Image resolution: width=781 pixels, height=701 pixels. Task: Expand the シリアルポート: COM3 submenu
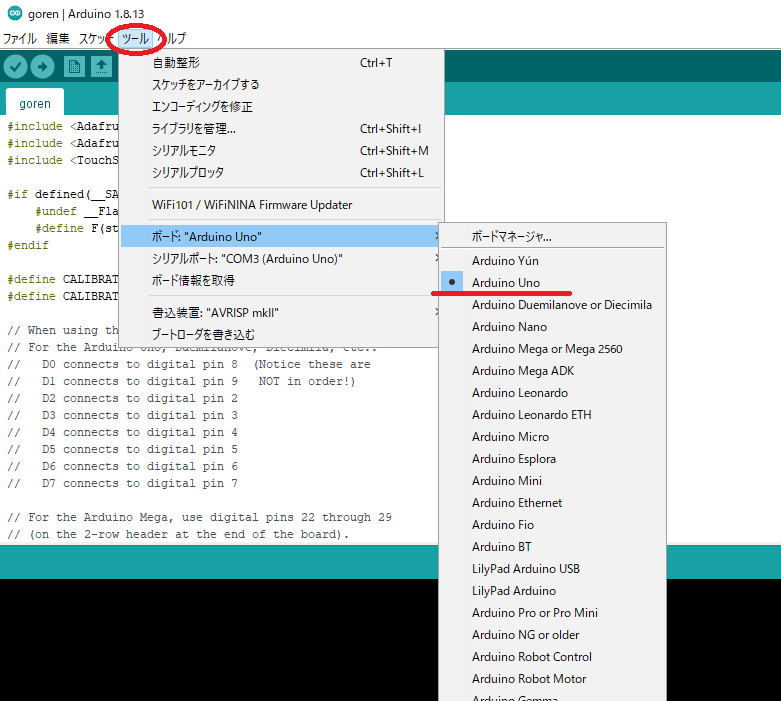pyautogui.click(x=280, y=259)
